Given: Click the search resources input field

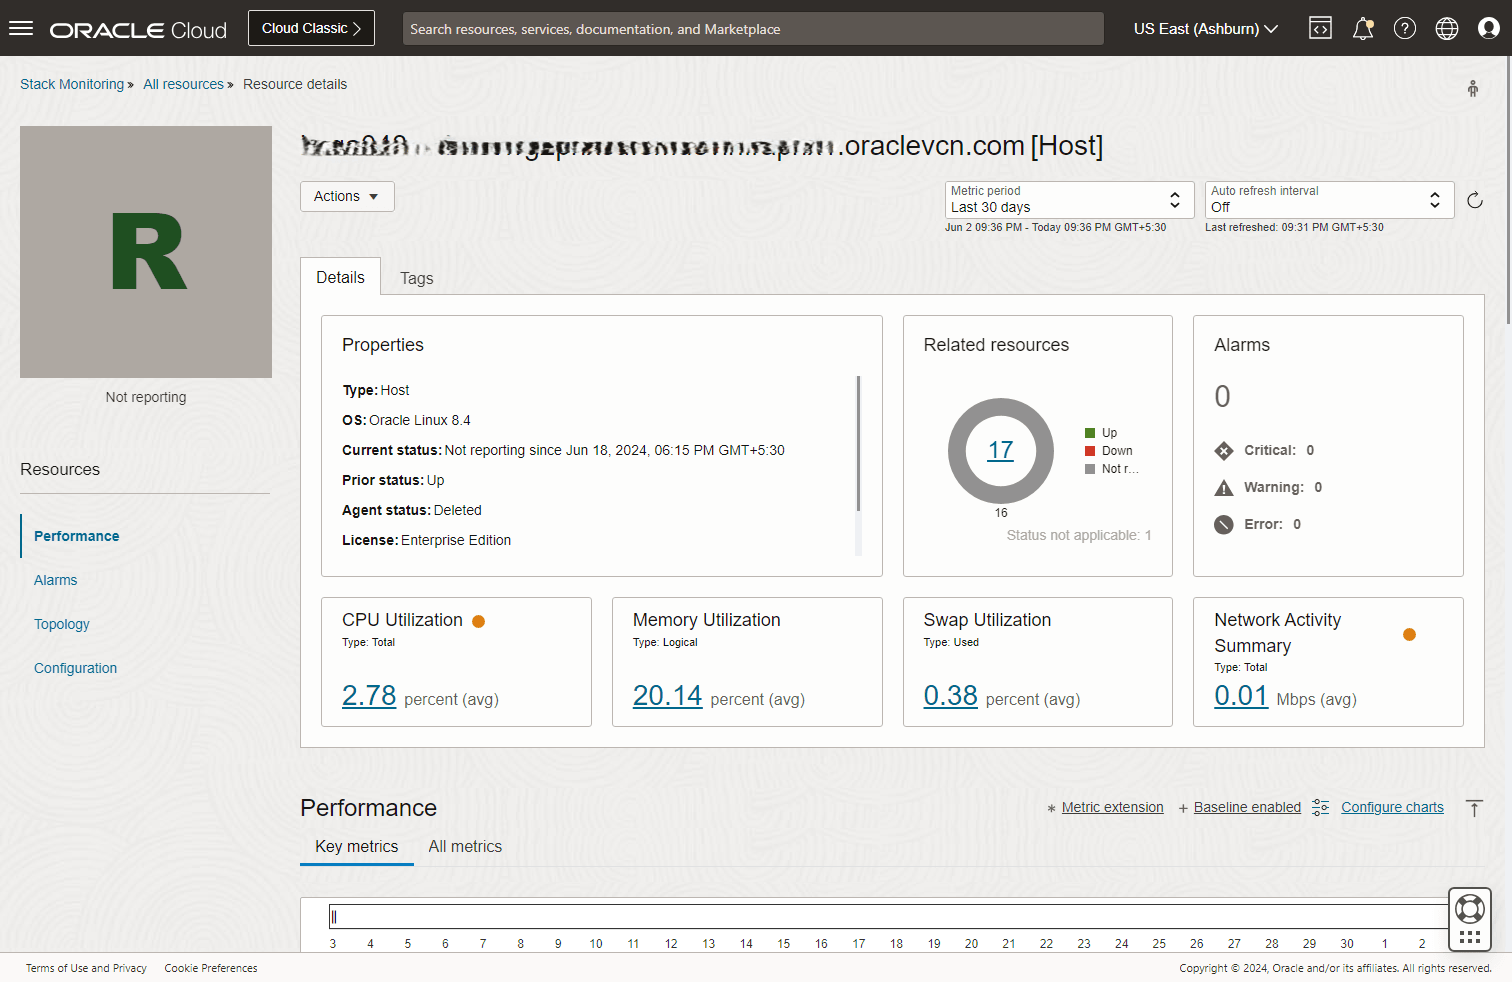Looking at the screenshot, I should point(752,29).
